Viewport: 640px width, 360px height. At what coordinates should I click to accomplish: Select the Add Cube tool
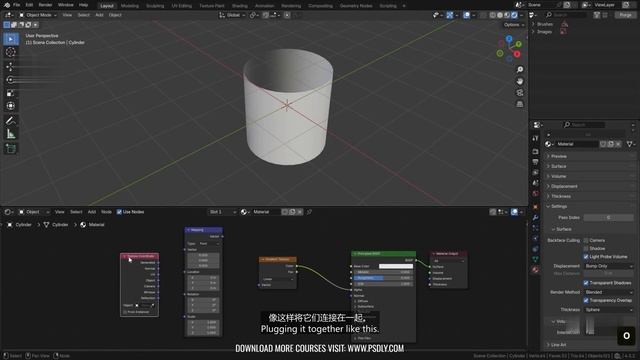11,148
